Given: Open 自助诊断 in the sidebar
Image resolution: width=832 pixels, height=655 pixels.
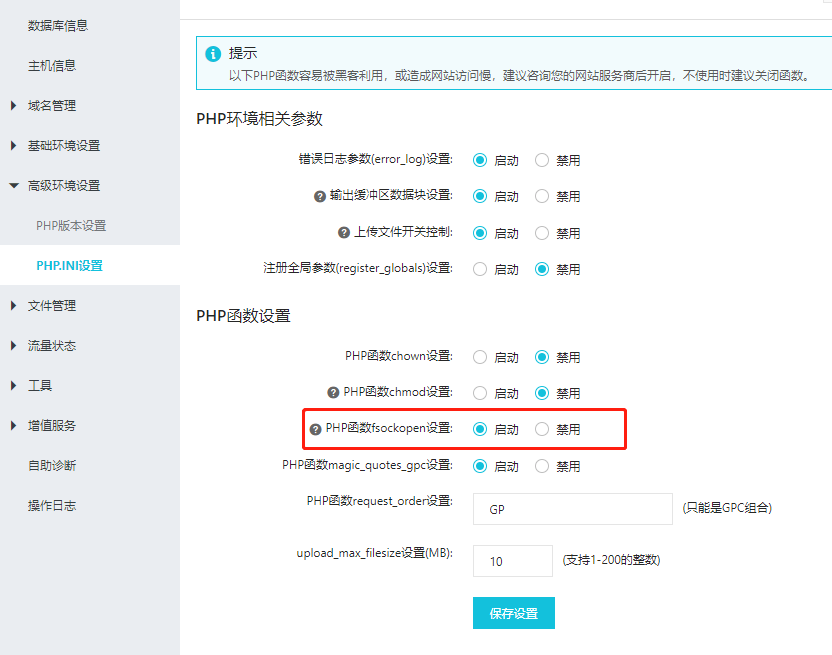Looking at the screenshot, I should coord(52,466).
